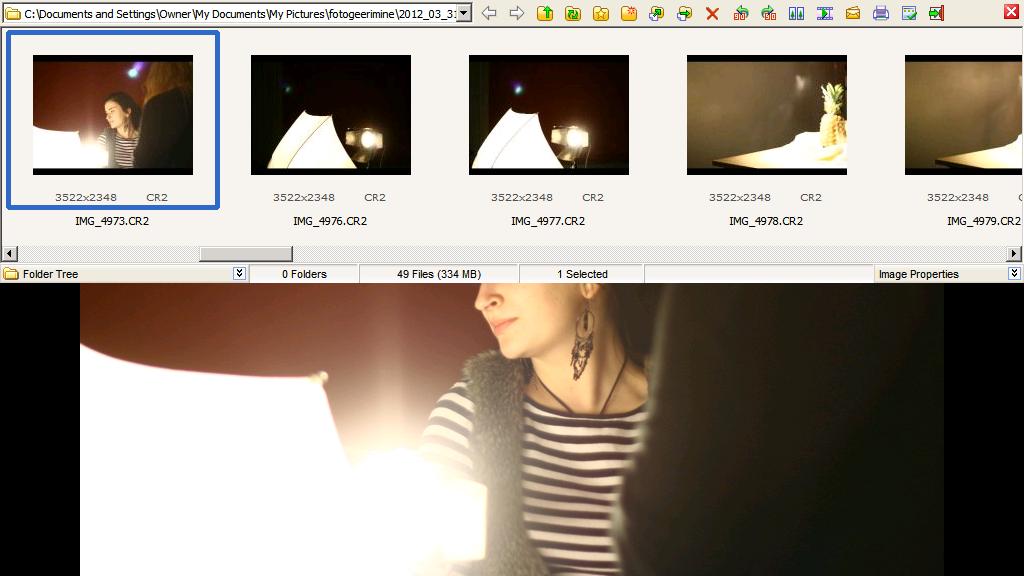Select the IMG_4977.CR2 thumbnail

click(549, 115)
